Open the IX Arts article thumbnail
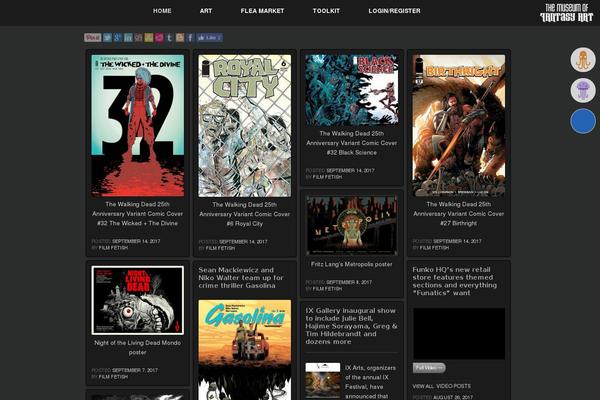600x400 pixels. click(323, 380)
